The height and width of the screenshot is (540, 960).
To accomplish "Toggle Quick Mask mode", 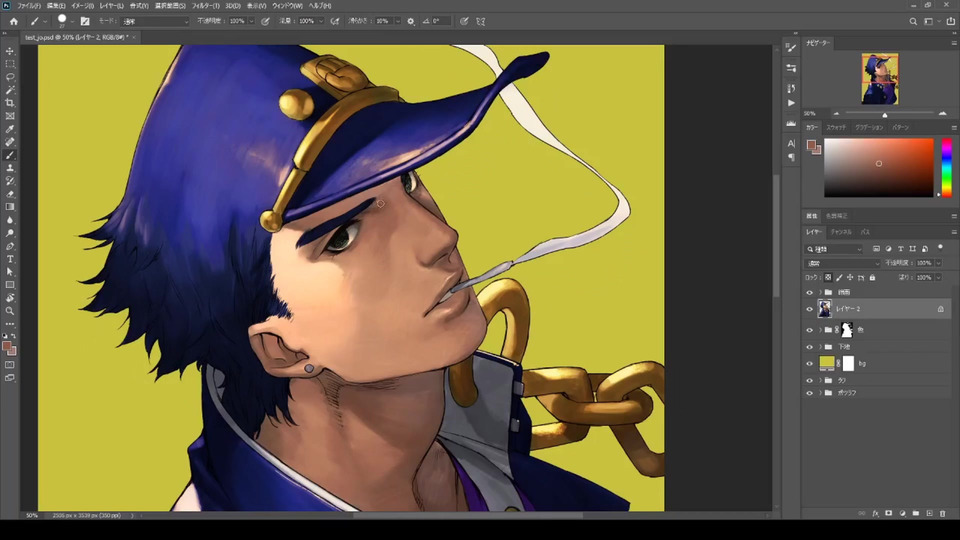I will click(x=10, y=365).
